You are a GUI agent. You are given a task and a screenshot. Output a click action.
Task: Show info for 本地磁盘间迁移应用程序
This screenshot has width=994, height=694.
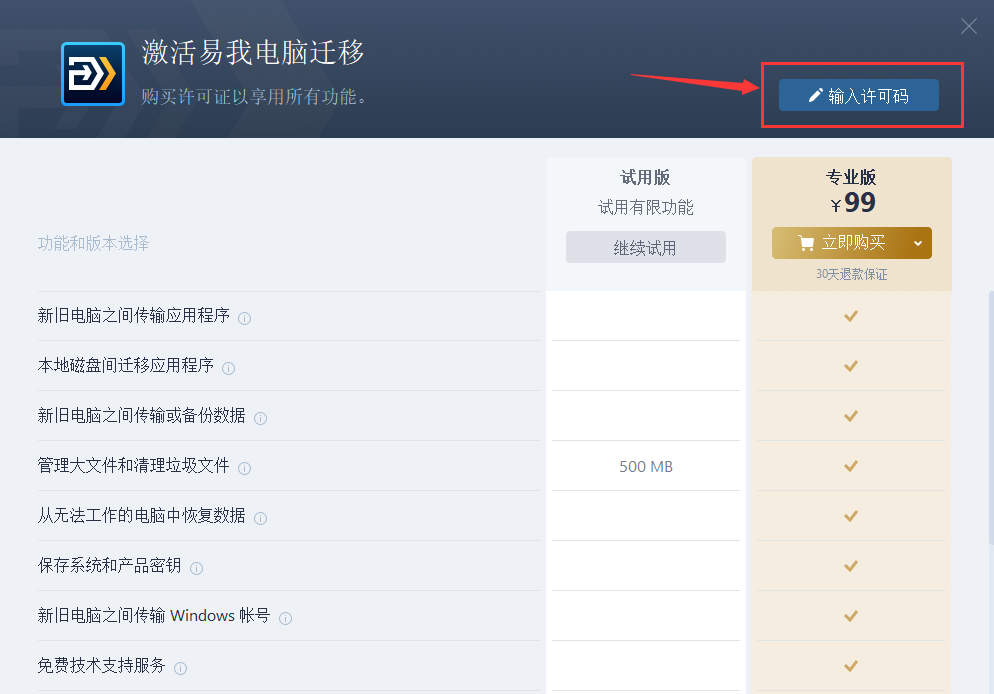[x=228, y=368]
